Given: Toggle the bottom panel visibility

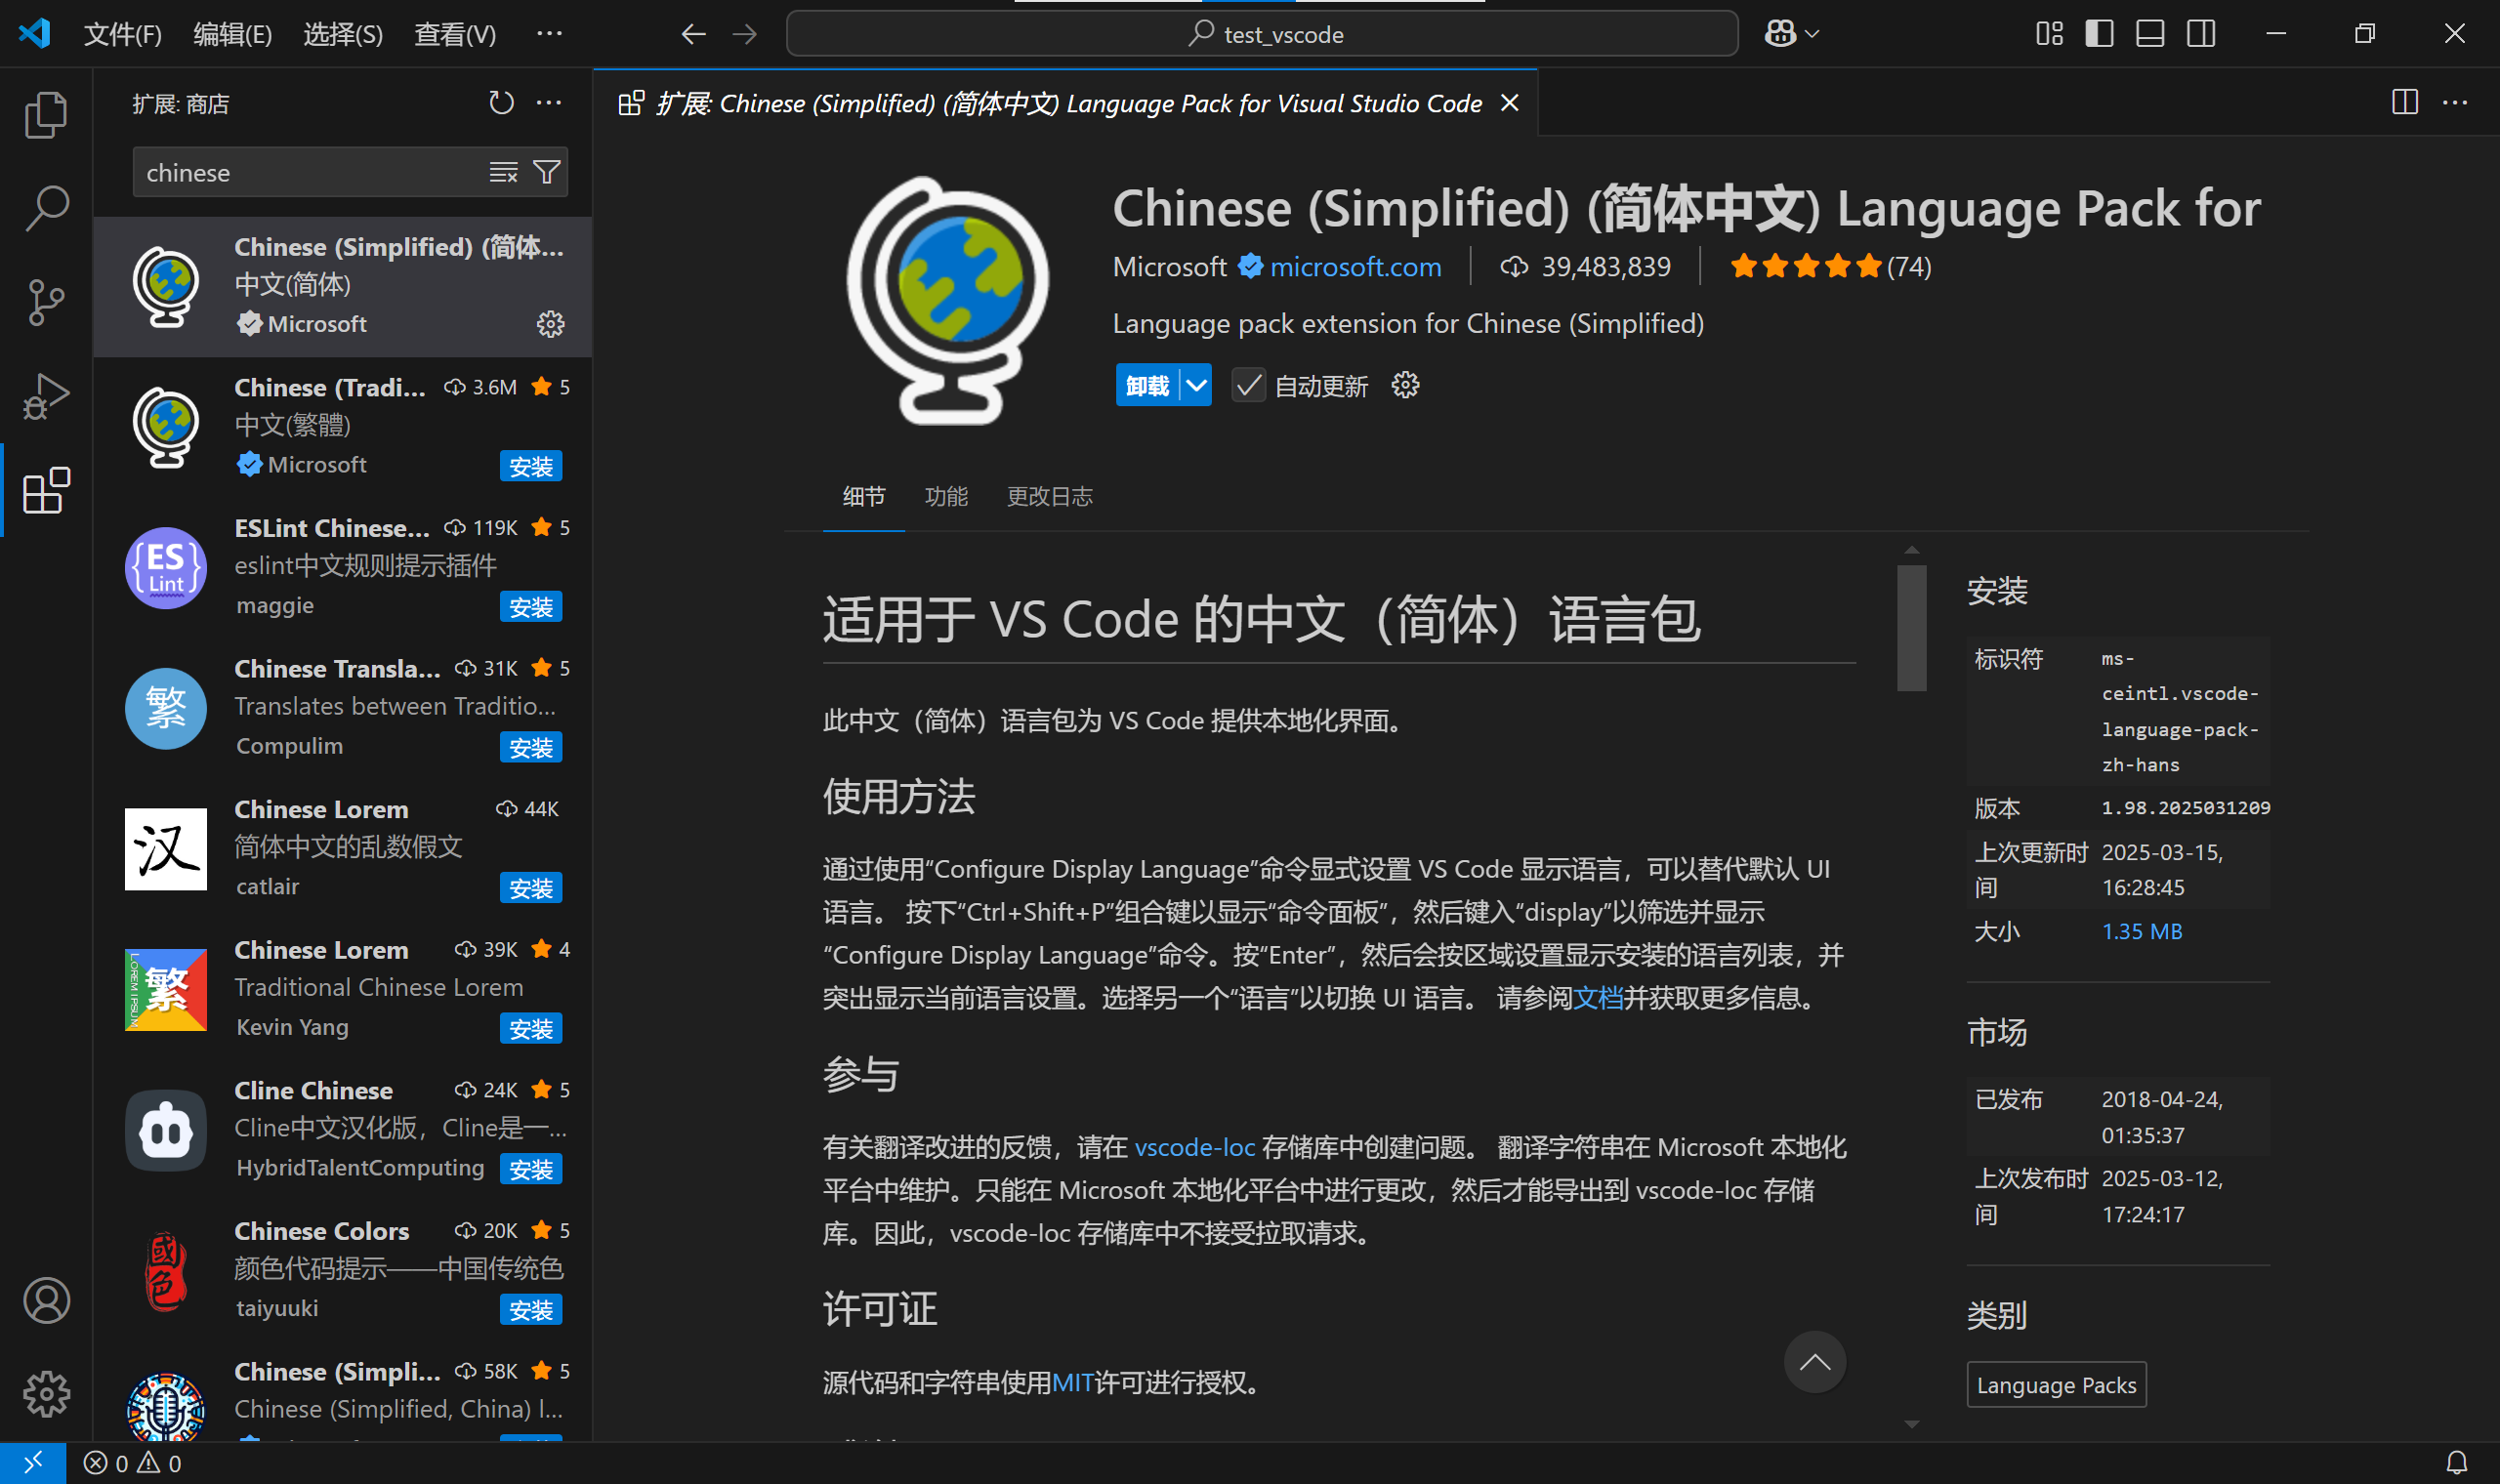Looking at the screenshot, I should pos(2149,33).
